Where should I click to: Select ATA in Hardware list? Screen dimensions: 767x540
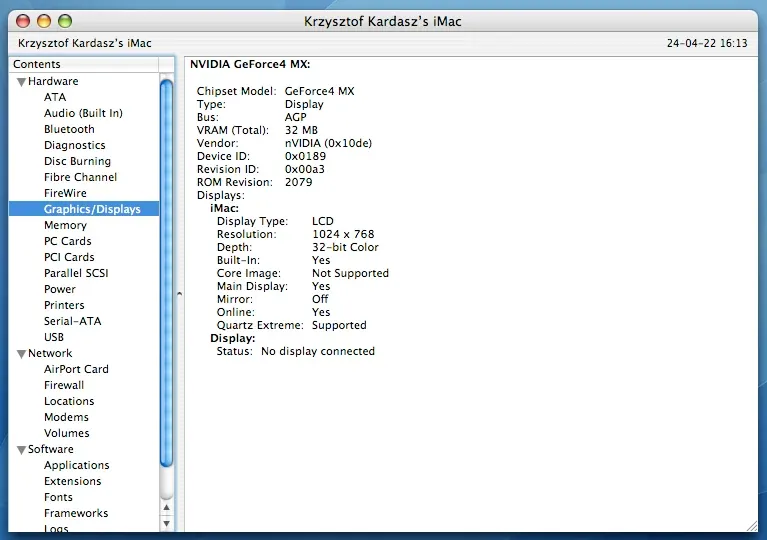pyautogui.click(x=55, y=97)
